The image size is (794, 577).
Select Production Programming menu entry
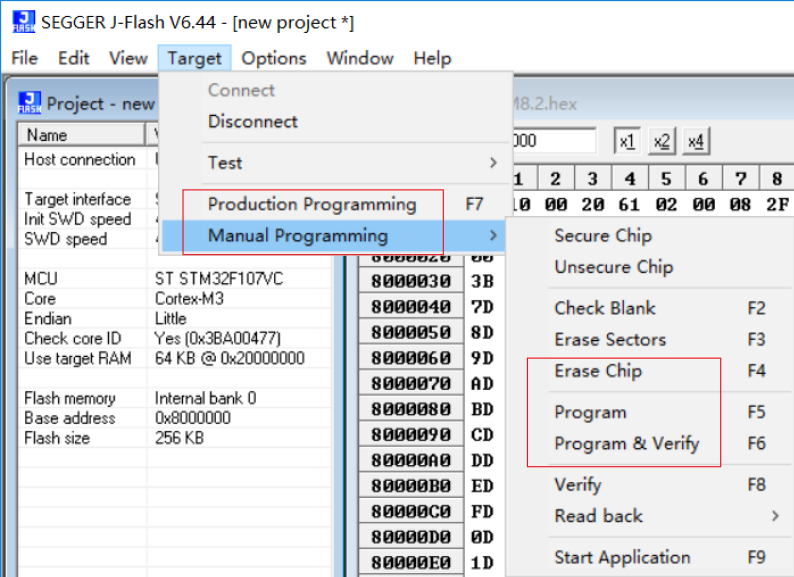click(335, 204)
